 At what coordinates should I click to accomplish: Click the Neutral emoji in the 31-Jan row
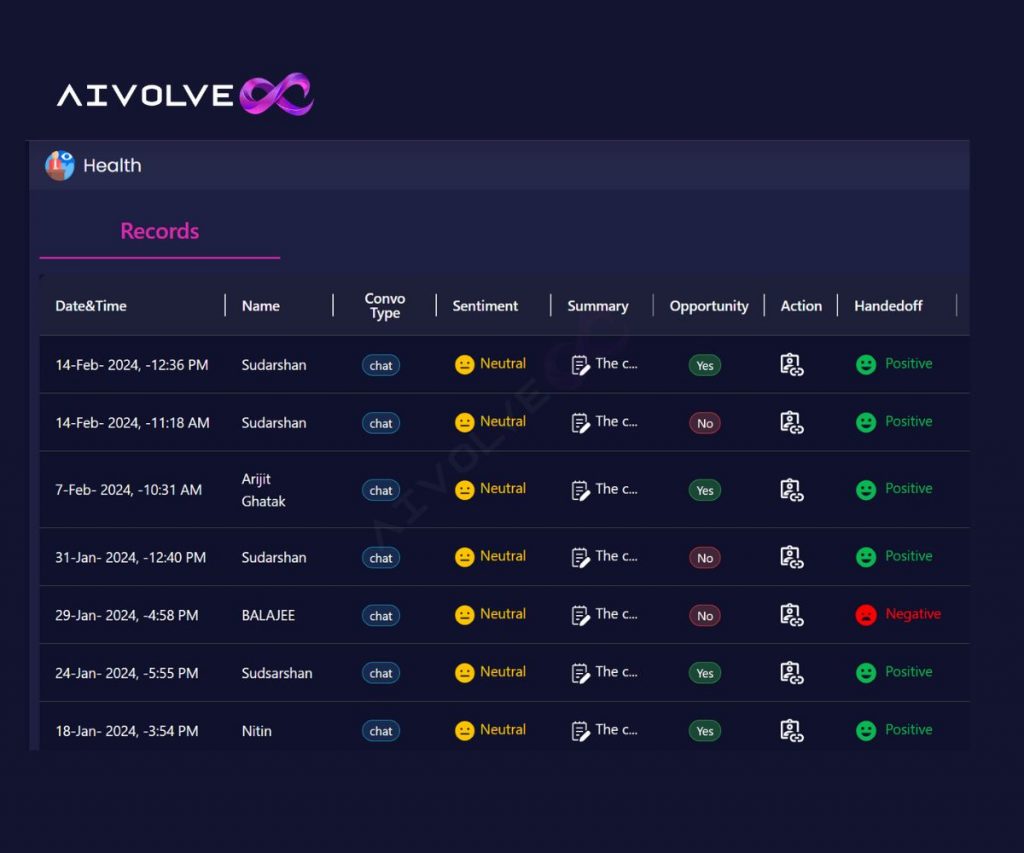[464, 557]
